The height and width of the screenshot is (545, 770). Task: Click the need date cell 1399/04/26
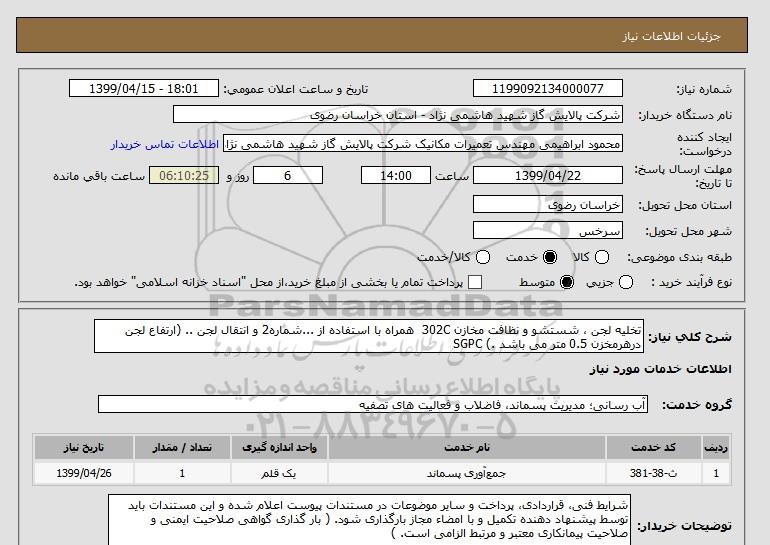pos(84,473)
